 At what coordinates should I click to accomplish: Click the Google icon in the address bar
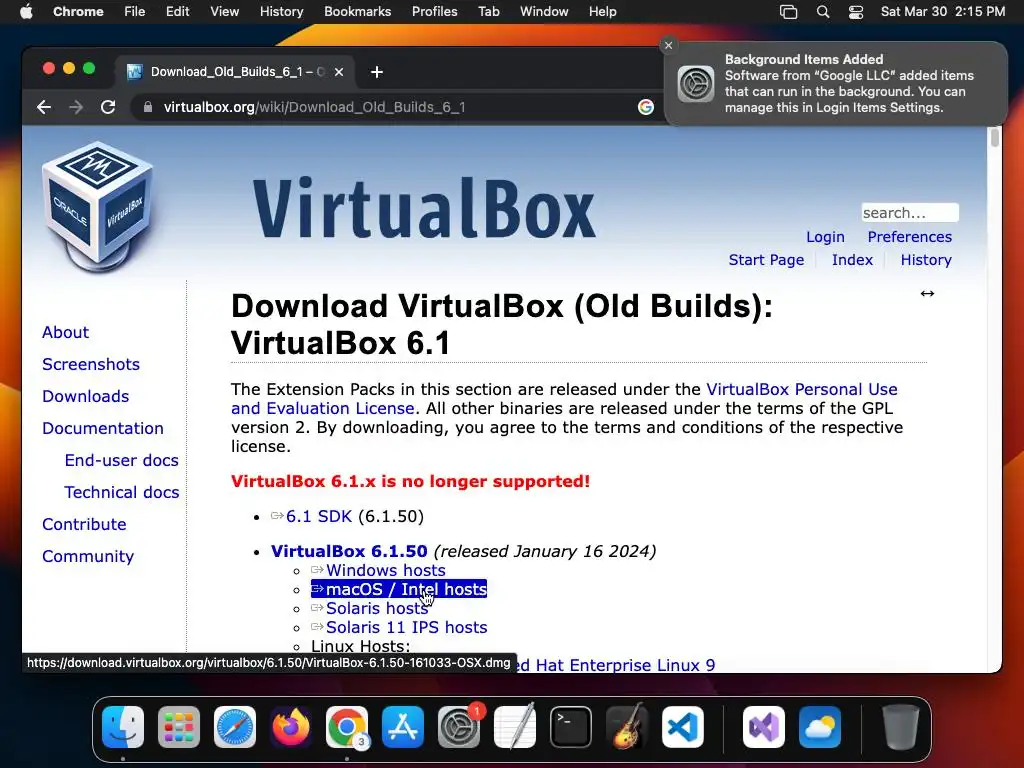(x=645, y=107)
